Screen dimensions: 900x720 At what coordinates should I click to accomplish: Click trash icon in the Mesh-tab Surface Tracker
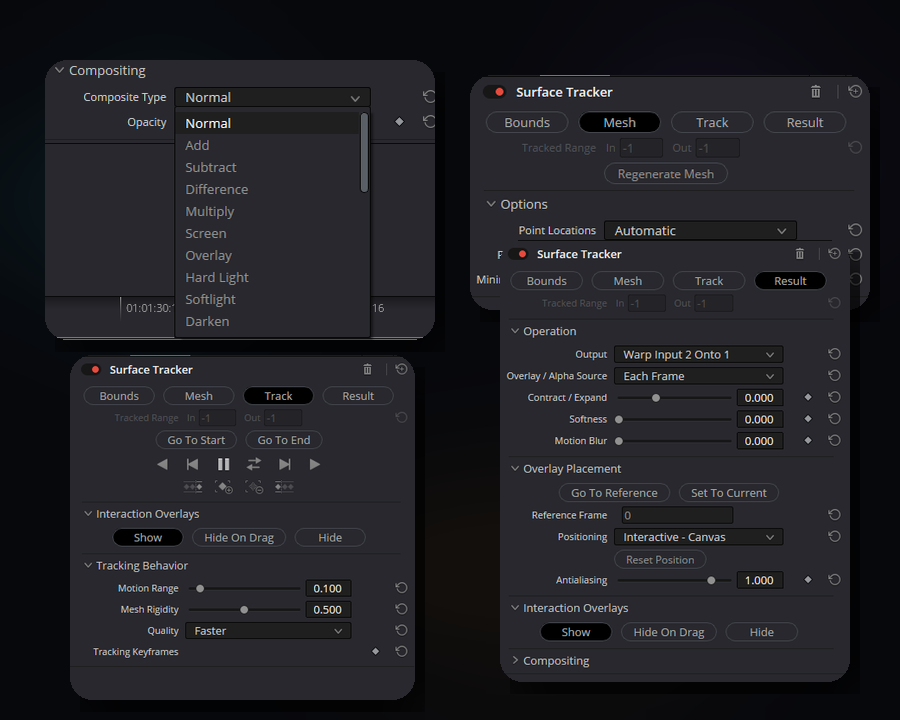click(x=816, y=92)
